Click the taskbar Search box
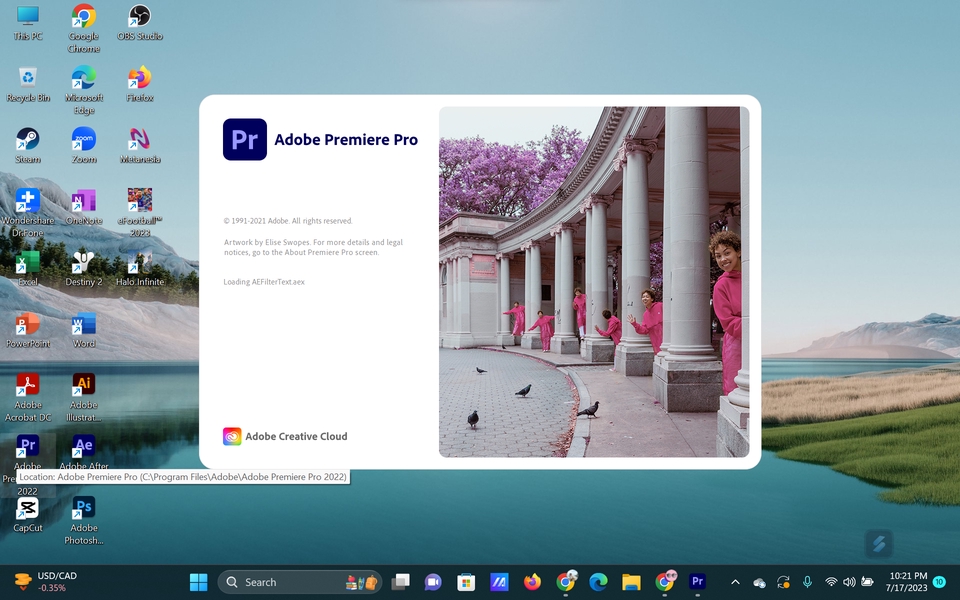The width and height of the screenshot is (960, 600). coord(300,582)
